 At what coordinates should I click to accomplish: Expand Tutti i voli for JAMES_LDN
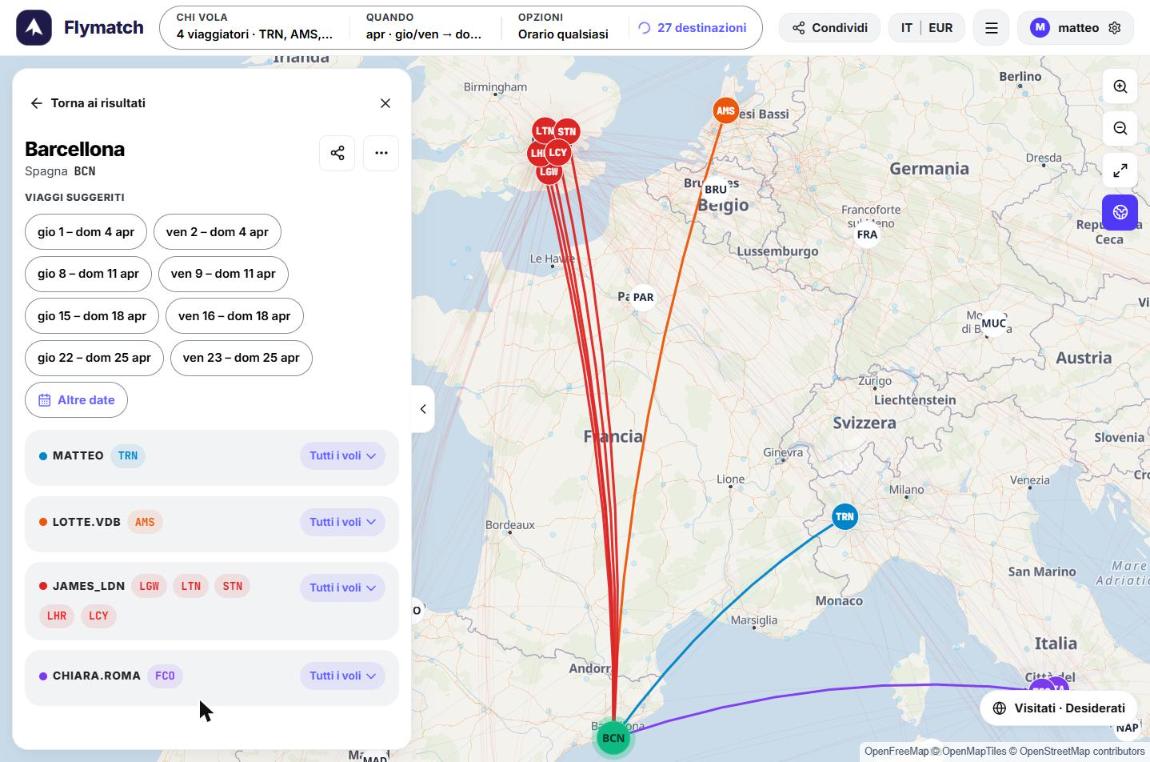coord(343,587)
